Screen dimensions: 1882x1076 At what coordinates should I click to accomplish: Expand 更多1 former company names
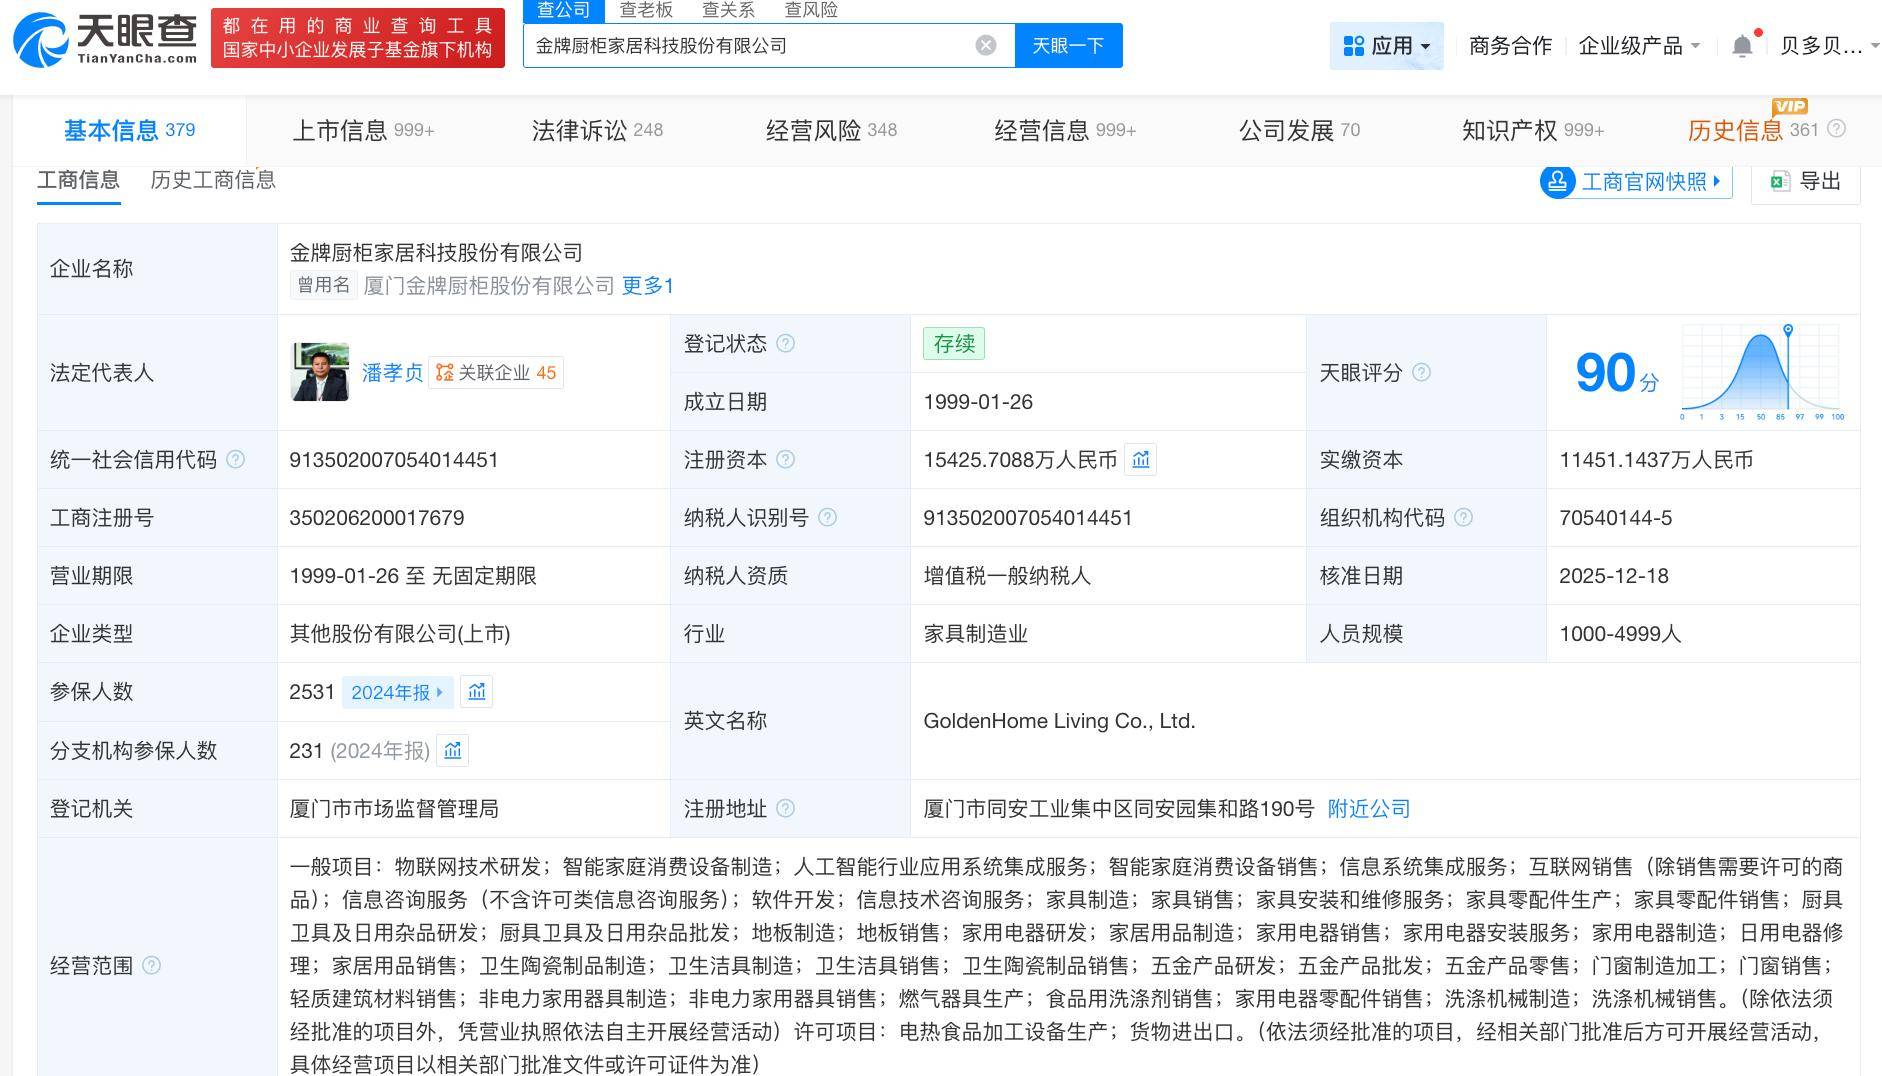click(x=648, y=286)
